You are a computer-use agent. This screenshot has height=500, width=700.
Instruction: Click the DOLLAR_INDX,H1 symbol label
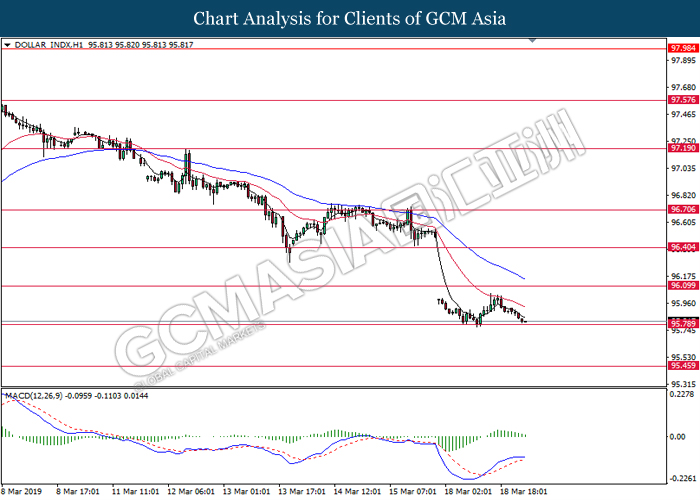[49, 45]
